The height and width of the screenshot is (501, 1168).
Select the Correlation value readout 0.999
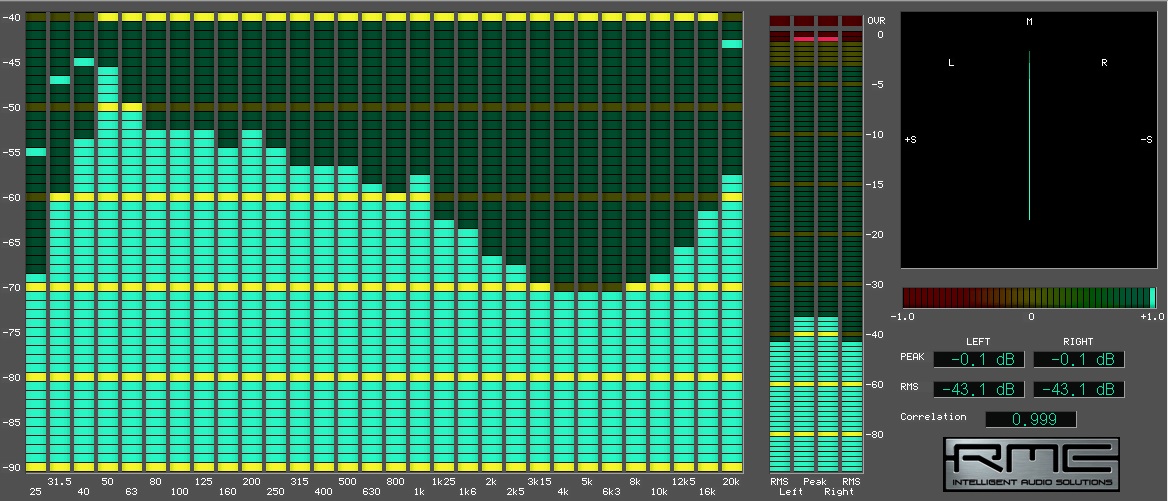(1031, 419)
